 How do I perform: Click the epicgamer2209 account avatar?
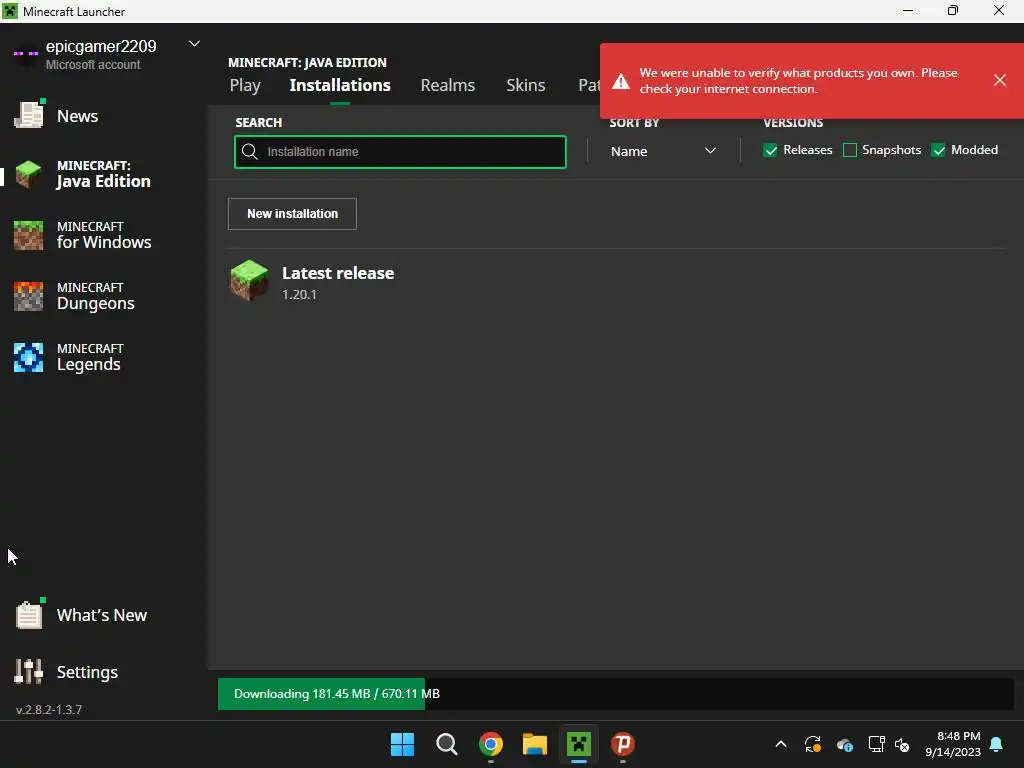tap(26, 54)
